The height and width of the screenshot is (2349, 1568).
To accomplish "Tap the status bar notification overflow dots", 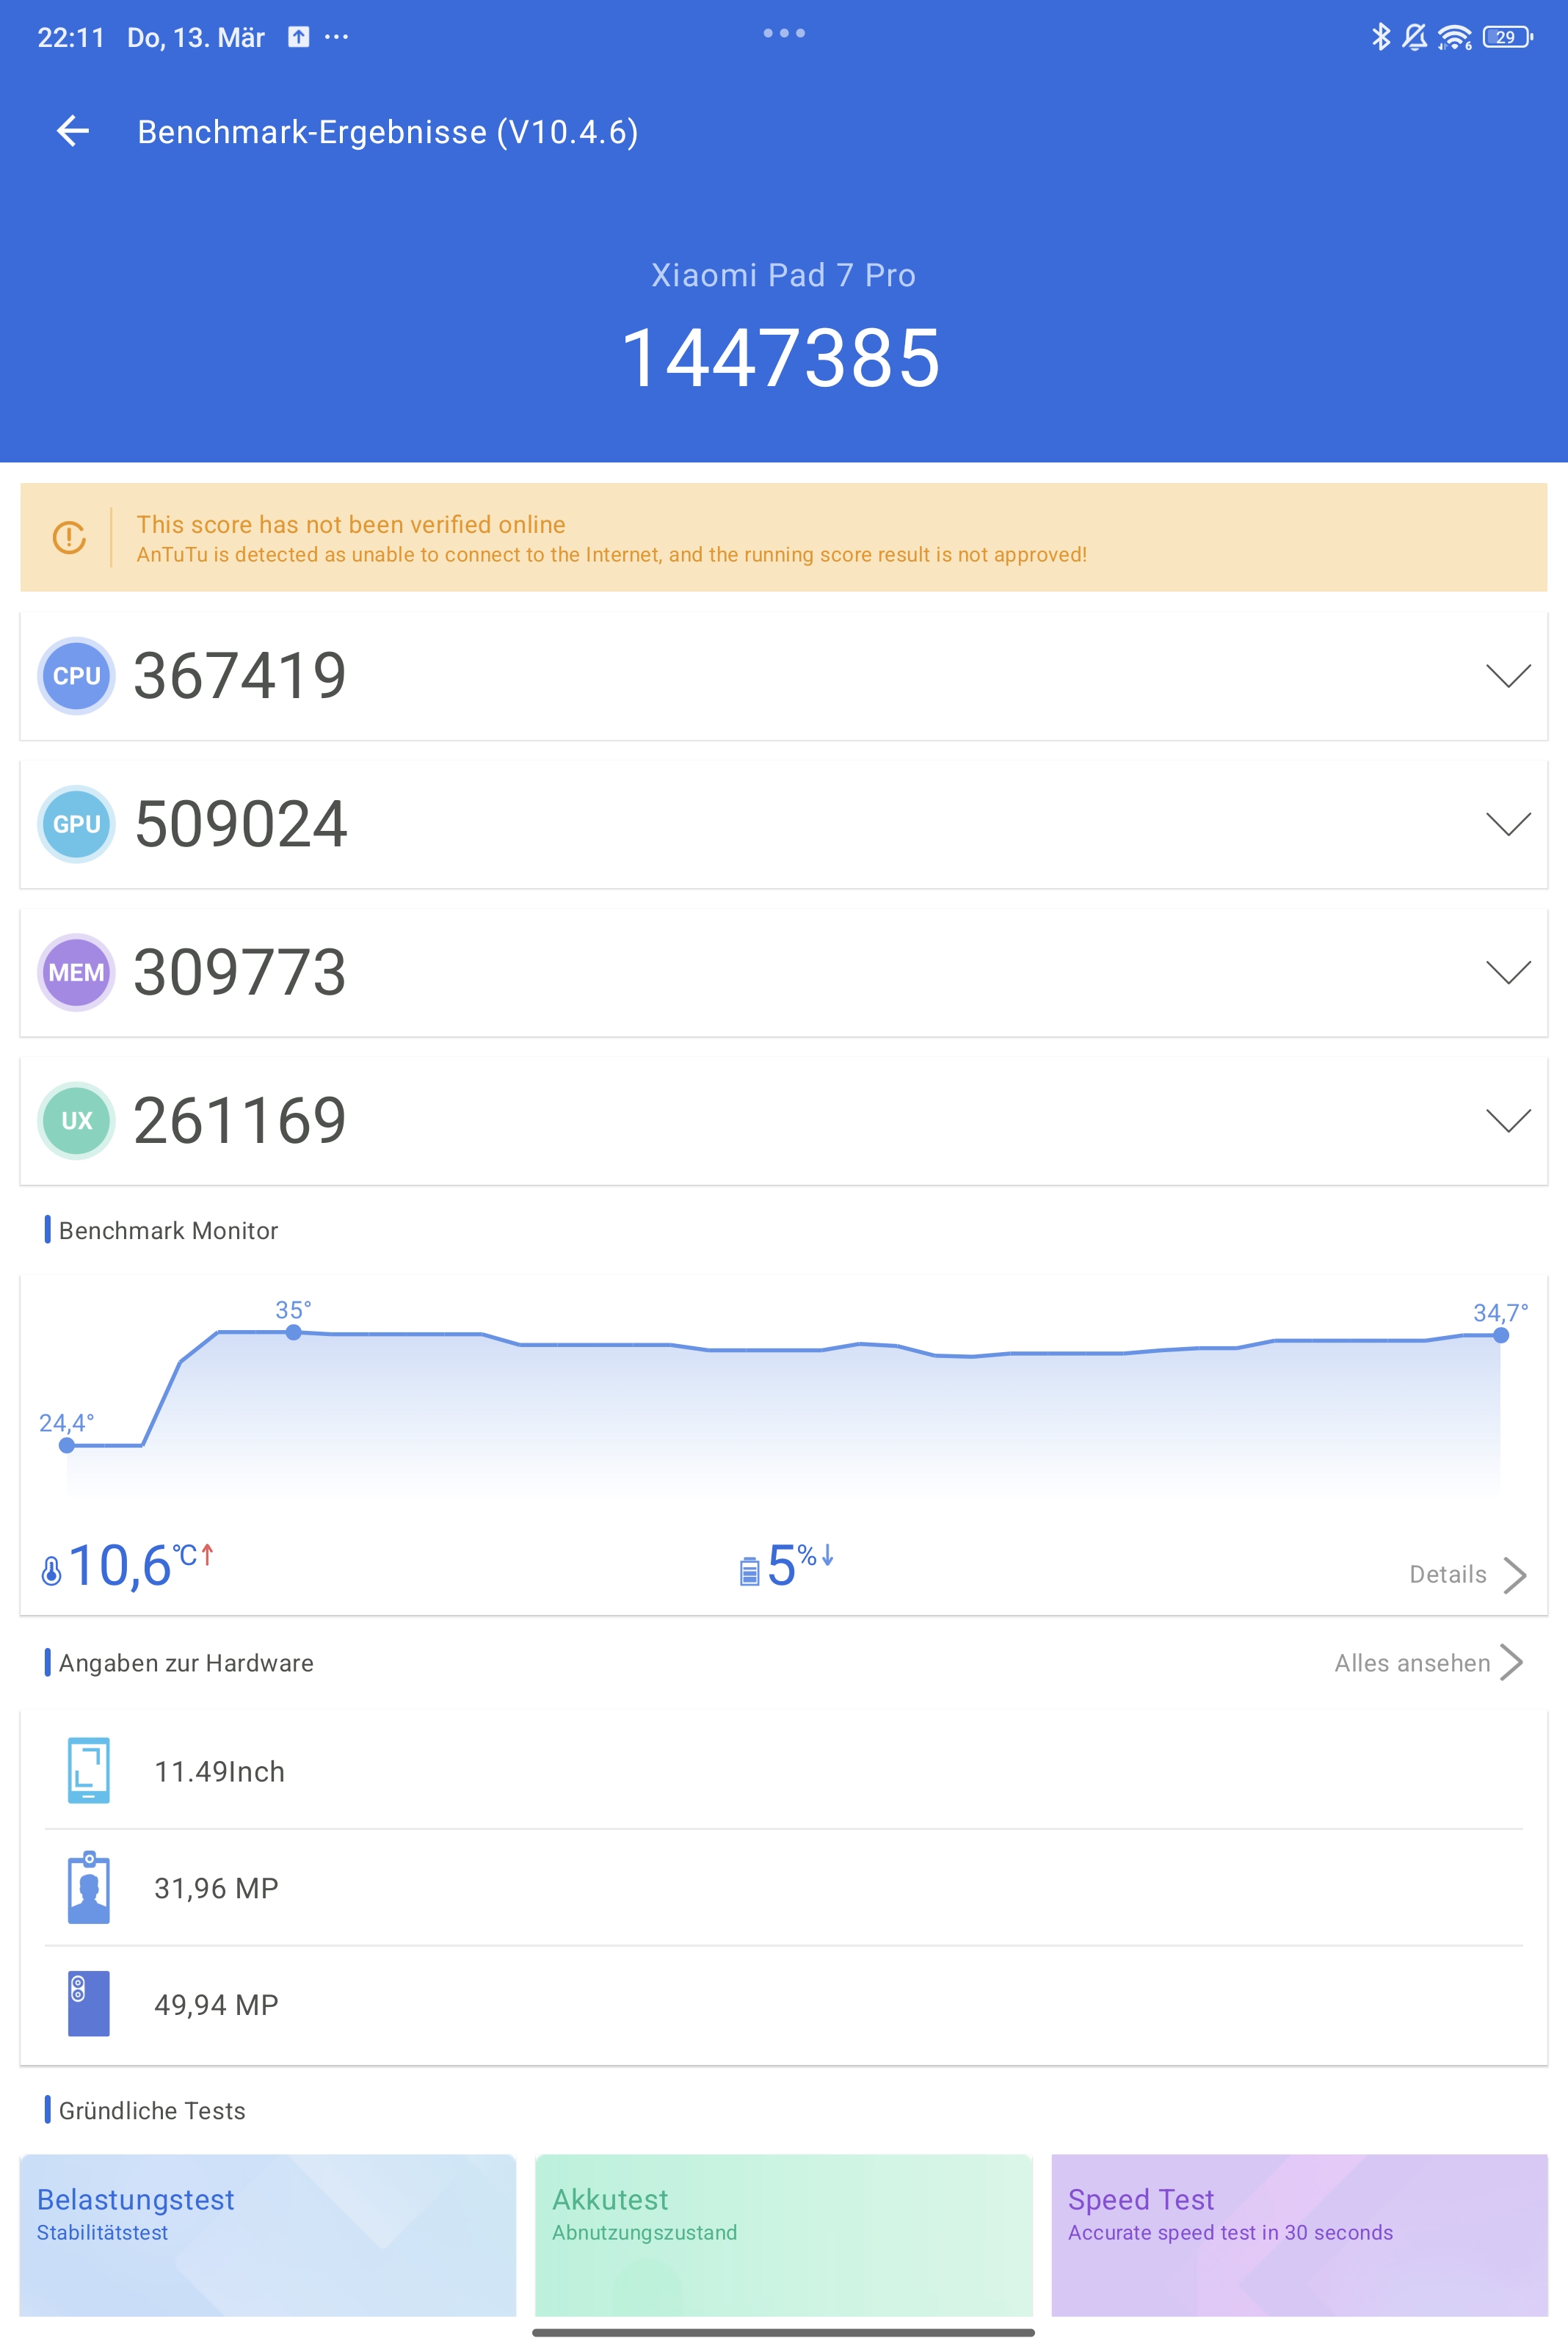I will [x=337, y=37].
